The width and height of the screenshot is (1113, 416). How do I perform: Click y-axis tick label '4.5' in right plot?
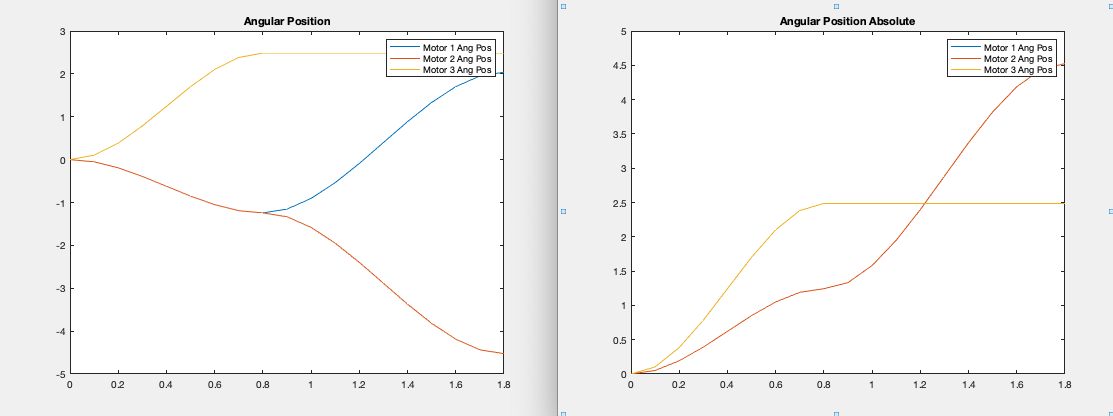[618, 66]
